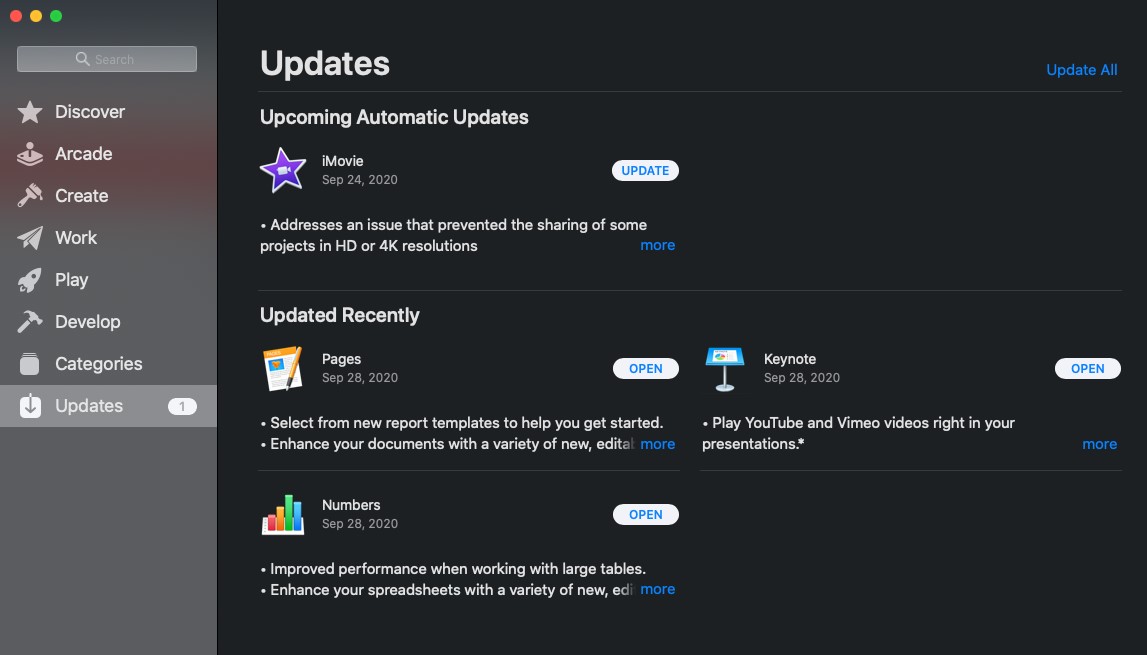This screenshot has height=655, width=1147.
Task: Click the Keynote app icon
Action: point(725,368)
